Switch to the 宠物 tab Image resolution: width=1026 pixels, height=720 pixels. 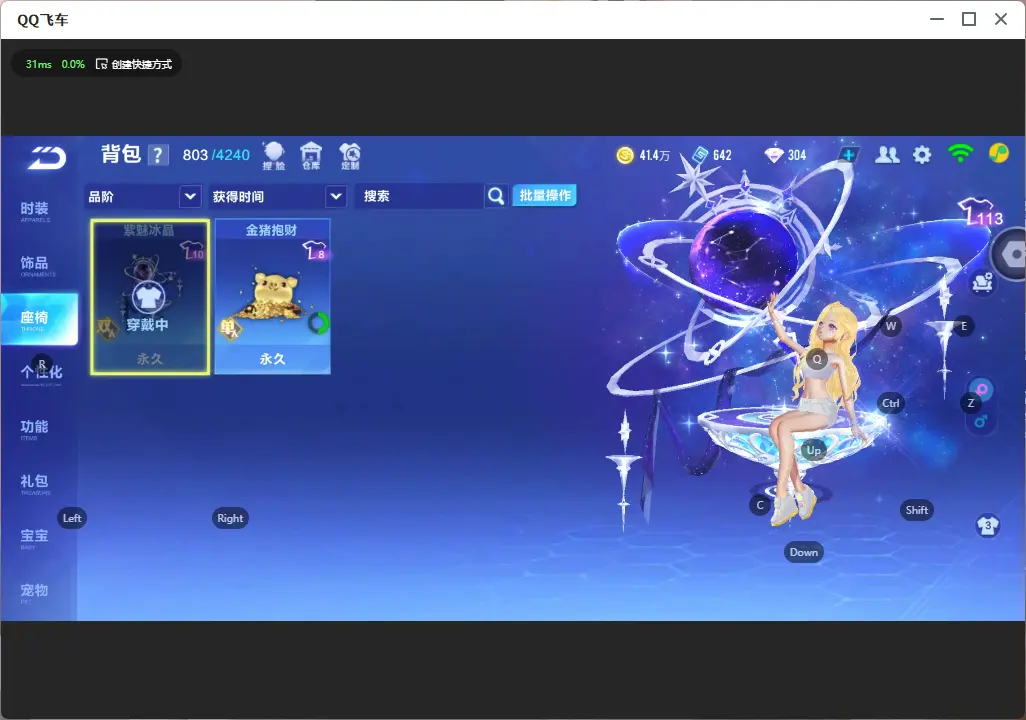(x=35, y=592)
